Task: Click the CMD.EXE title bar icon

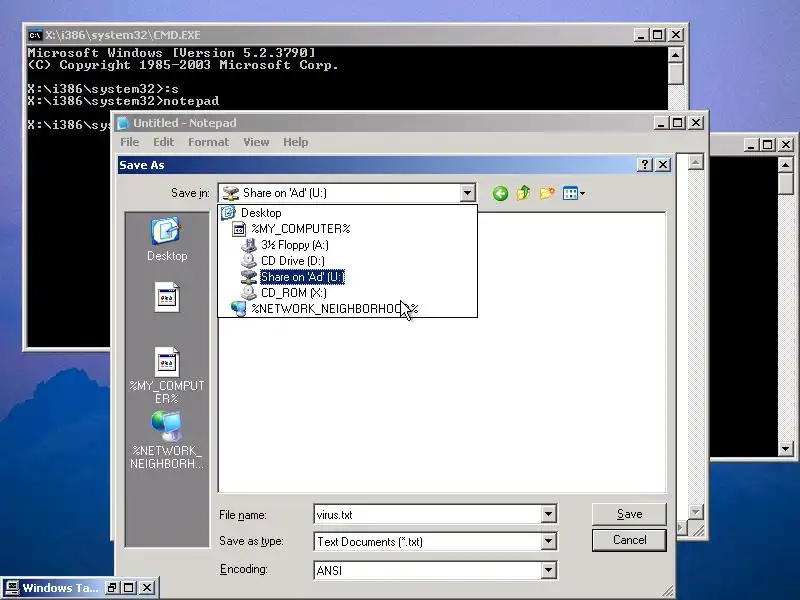Action: 35,35
